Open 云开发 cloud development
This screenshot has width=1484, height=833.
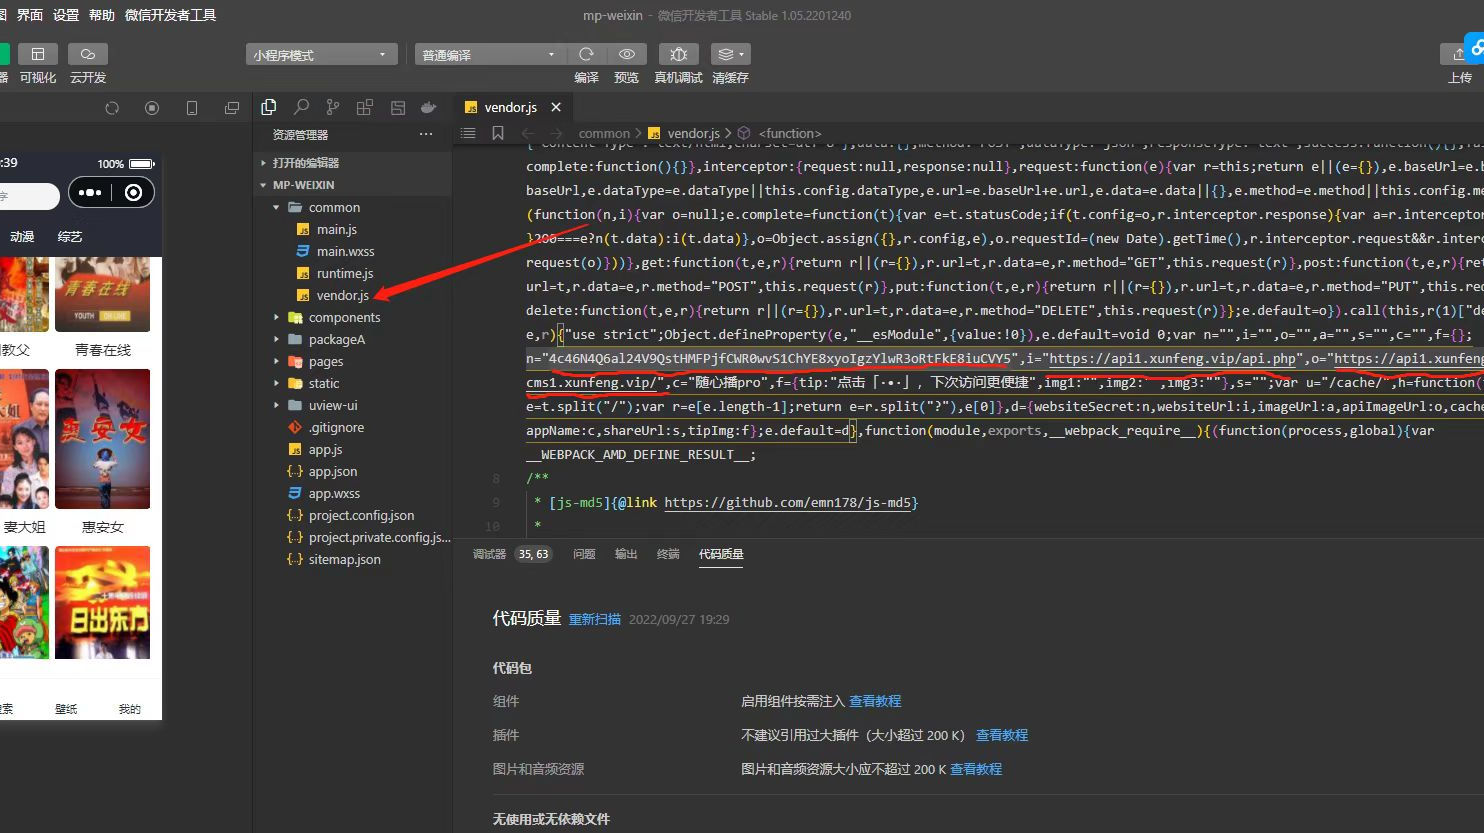pyautogui.click(x=88, y=54)
